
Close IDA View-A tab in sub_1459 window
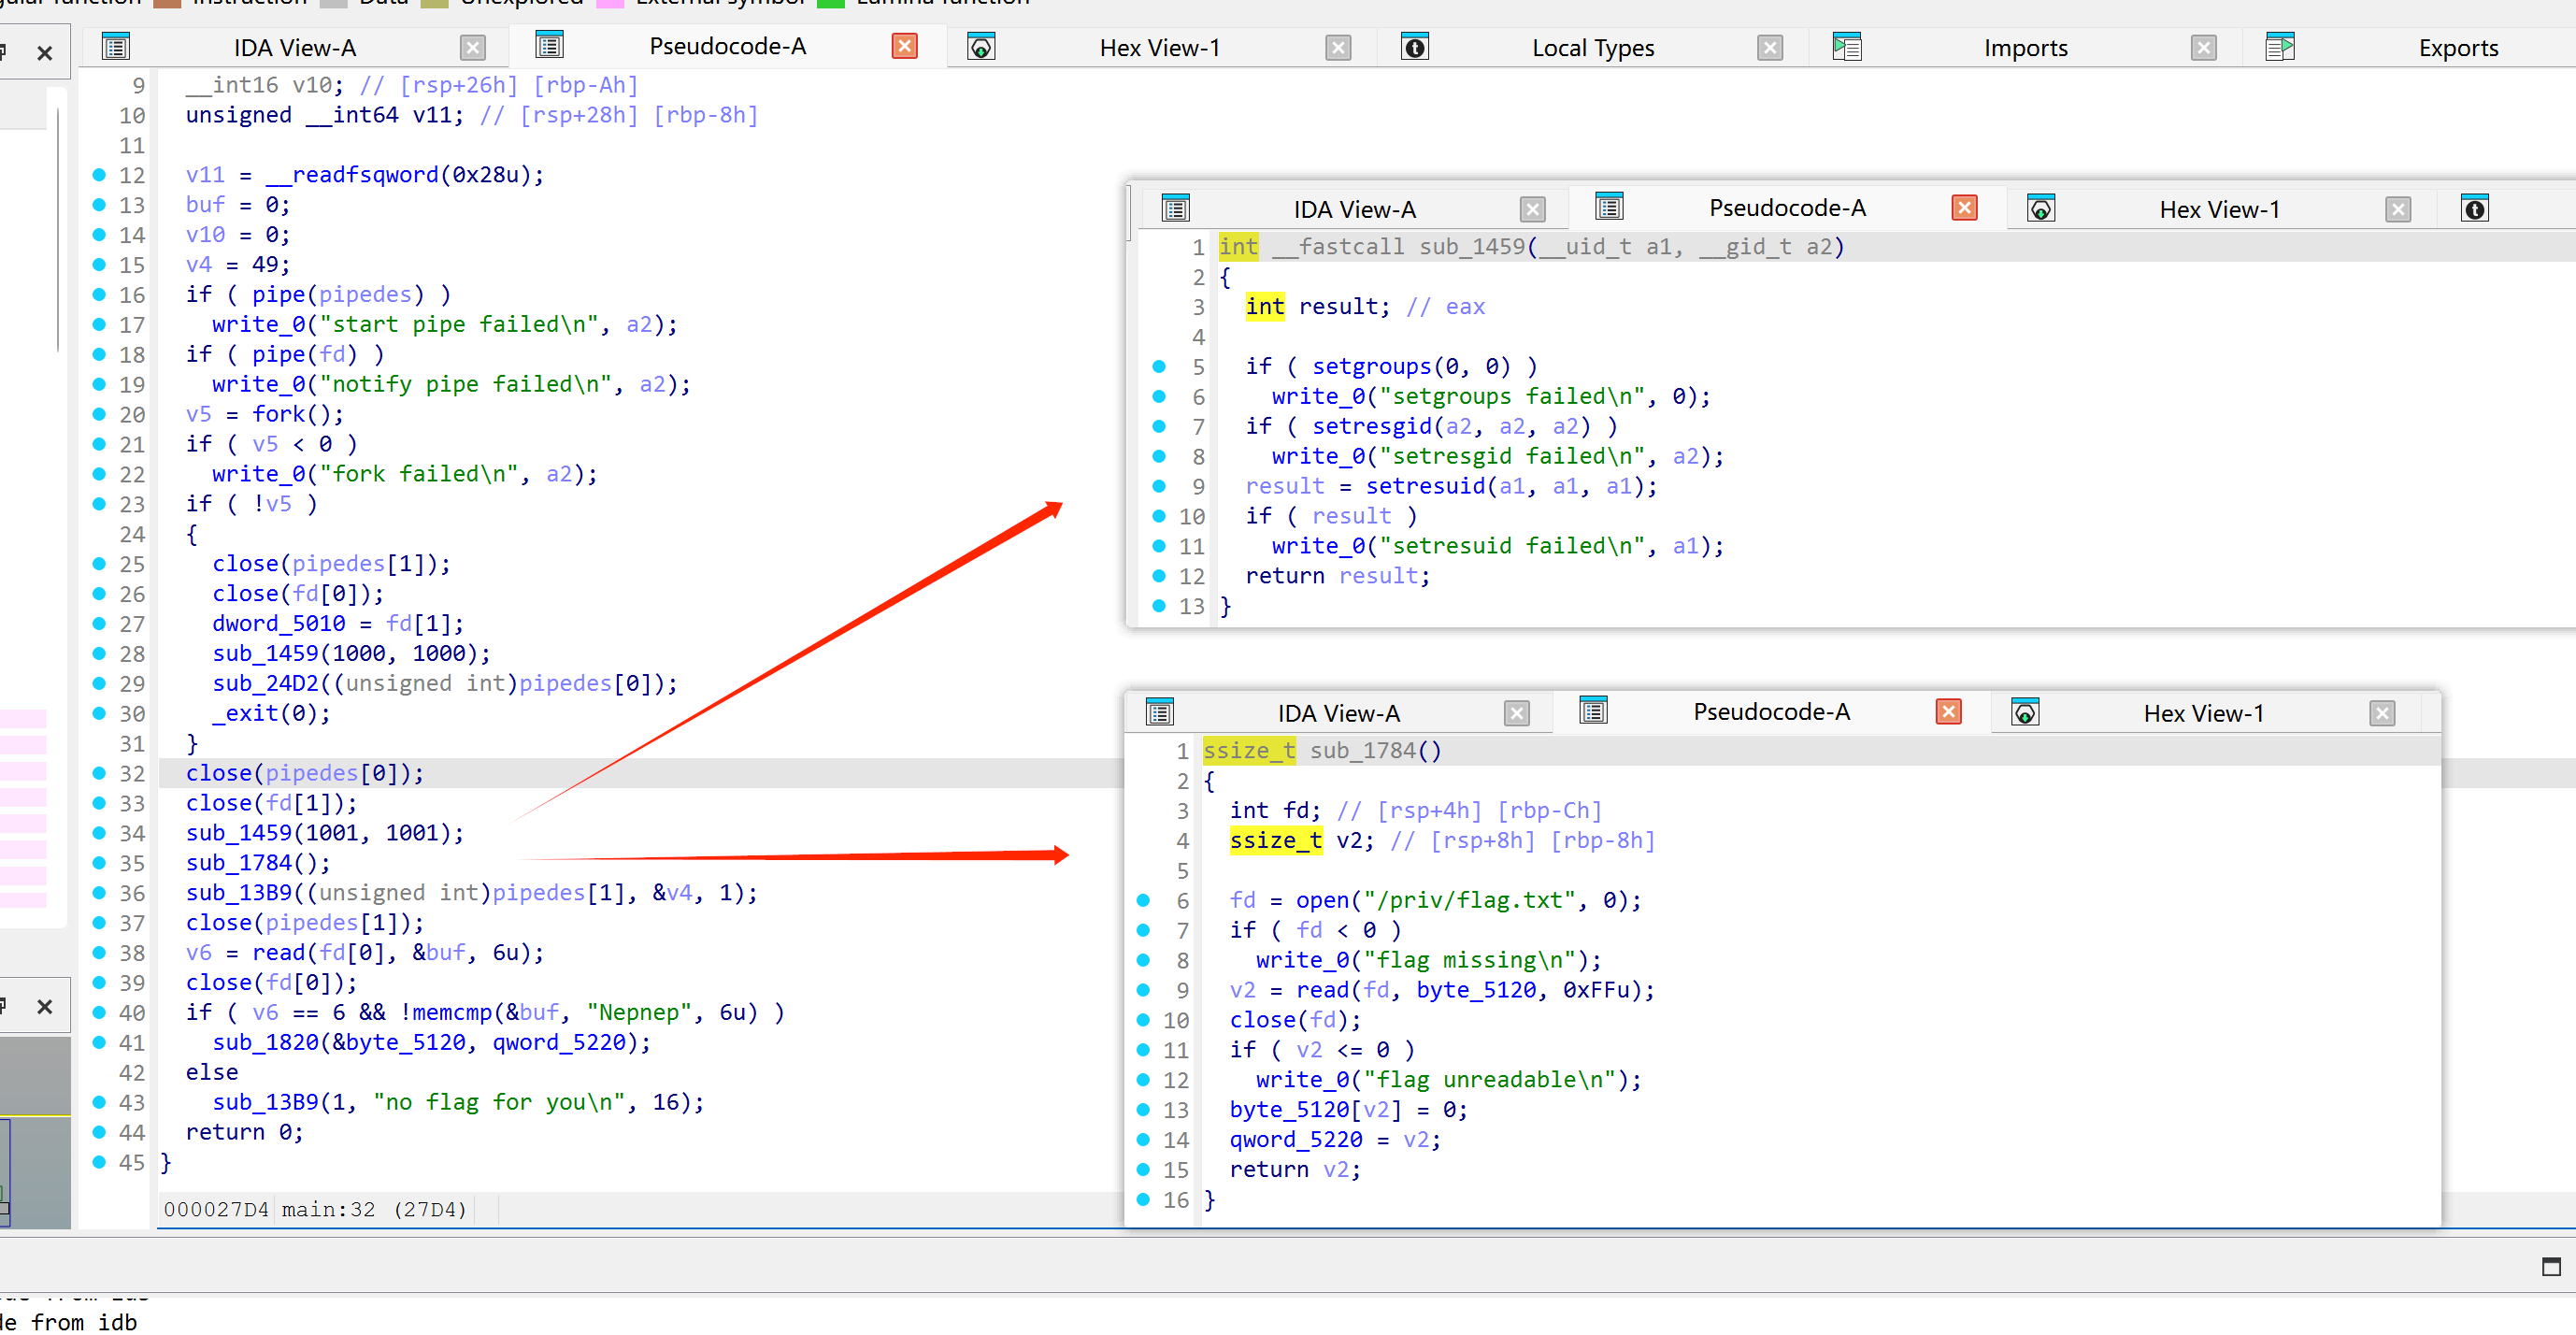pyautogui.click(x=1532, y=209)
